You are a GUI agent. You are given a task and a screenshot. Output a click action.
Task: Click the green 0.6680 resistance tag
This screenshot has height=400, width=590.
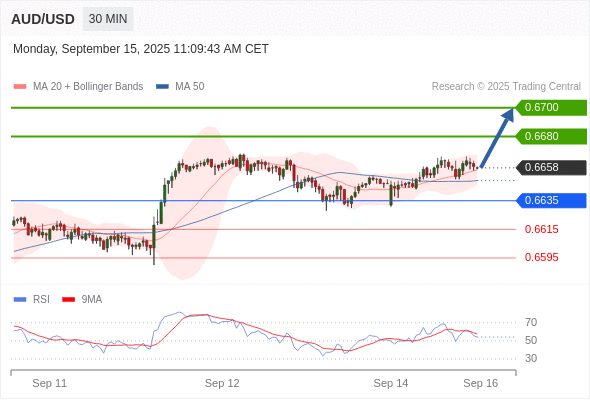551,136
